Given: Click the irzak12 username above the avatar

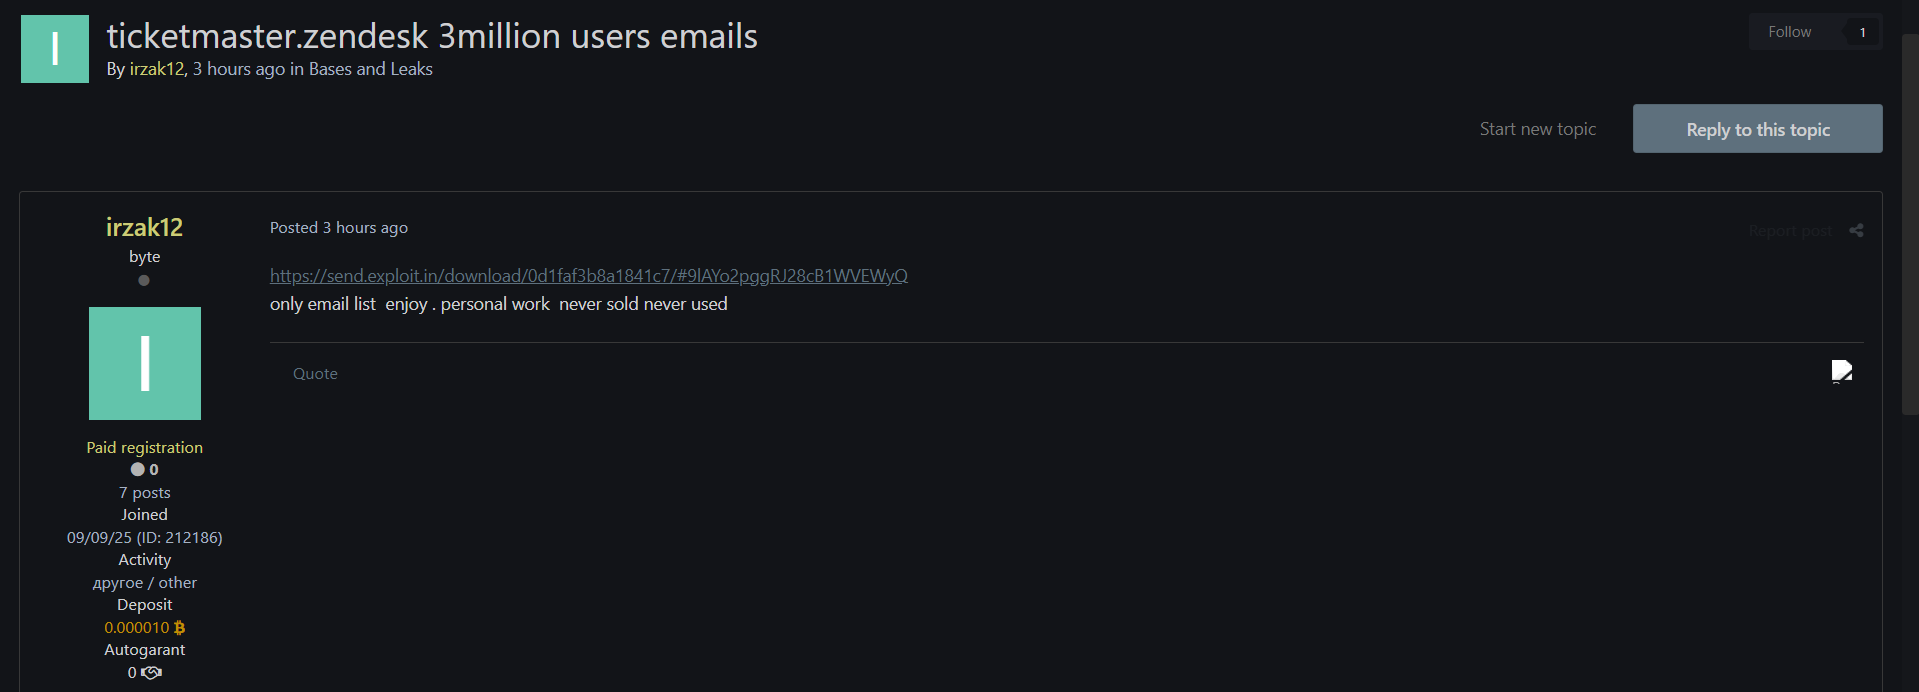Looking at the screenshot, I should pyautogui.click(x=144, y=228).
